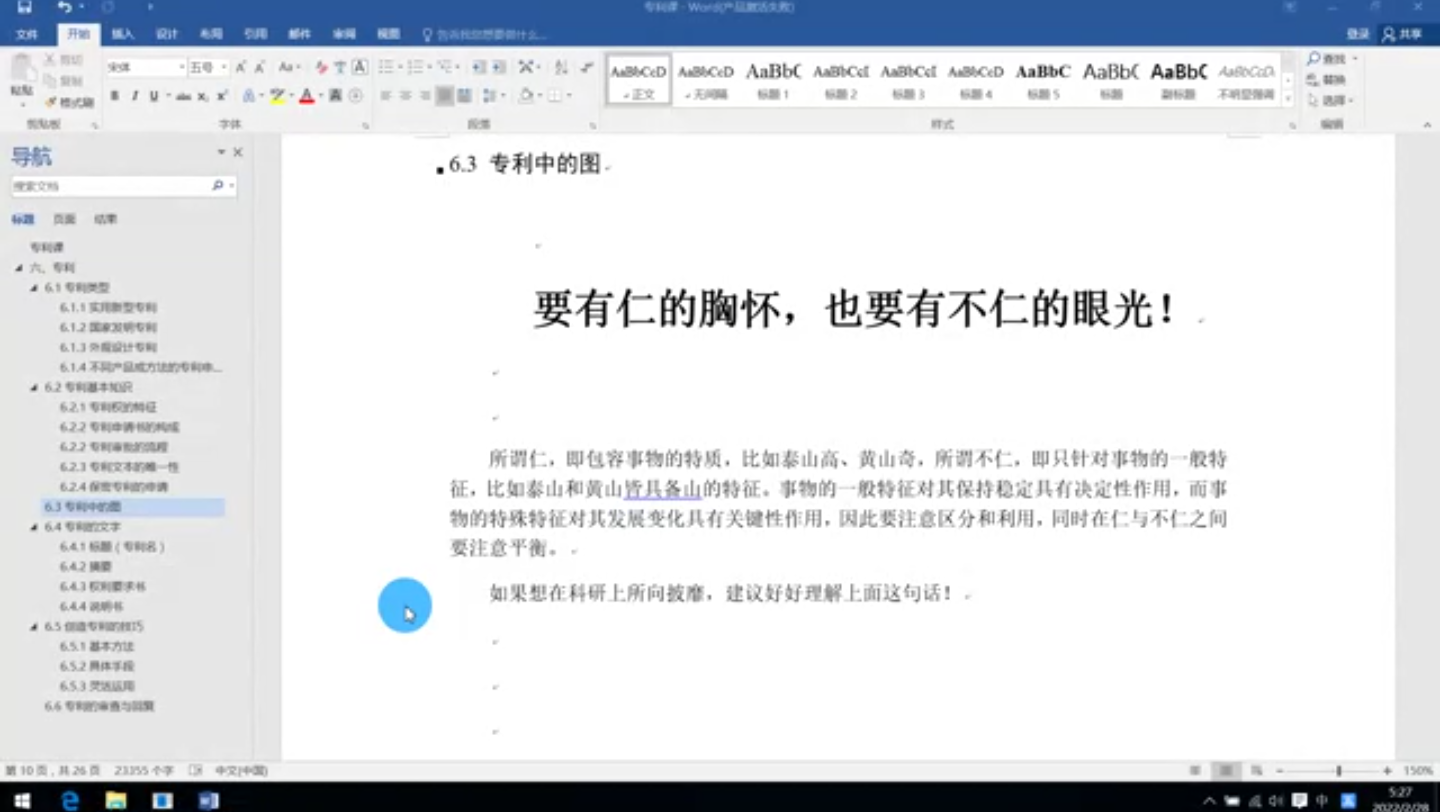Open text effects (outlined A) button
The height and width of the screenshot is (812, 1440).
point(249,96)
